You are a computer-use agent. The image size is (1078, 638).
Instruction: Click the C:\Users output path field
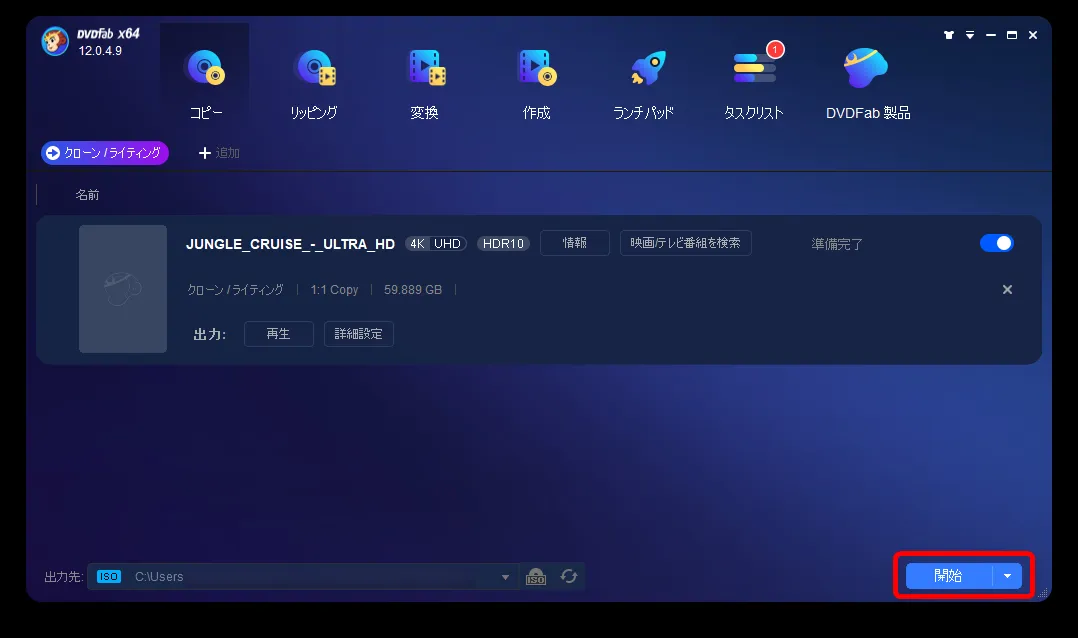[x=302, y=576]
